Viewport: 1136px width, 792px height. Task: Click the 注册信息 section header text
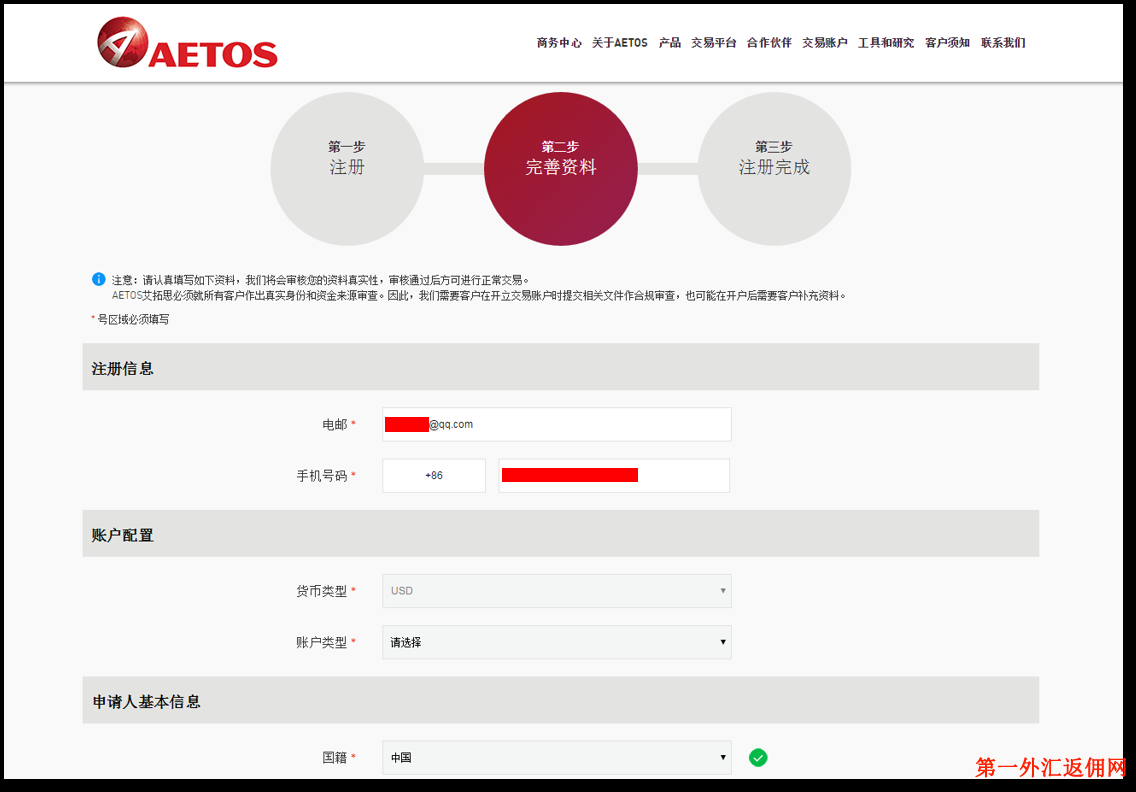pos(122,369)
